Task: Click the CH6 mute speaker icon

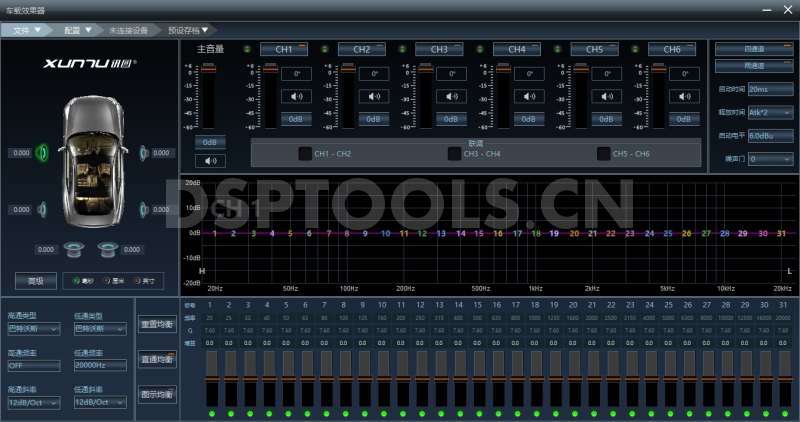Action: click(x=685, y=96)
